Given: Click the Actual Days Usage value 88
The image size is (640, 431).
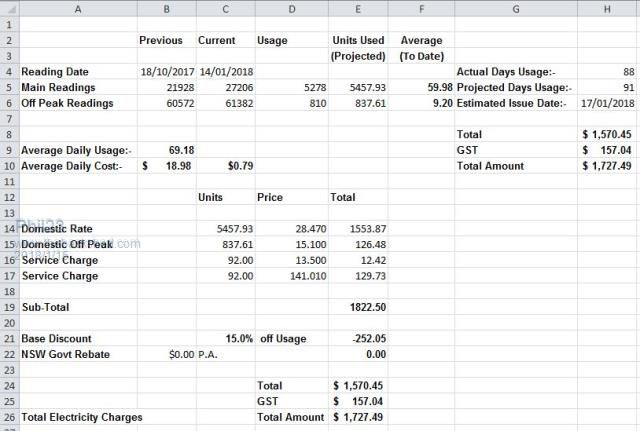Looking at the screenshot, I should click(x=608, y=72).
